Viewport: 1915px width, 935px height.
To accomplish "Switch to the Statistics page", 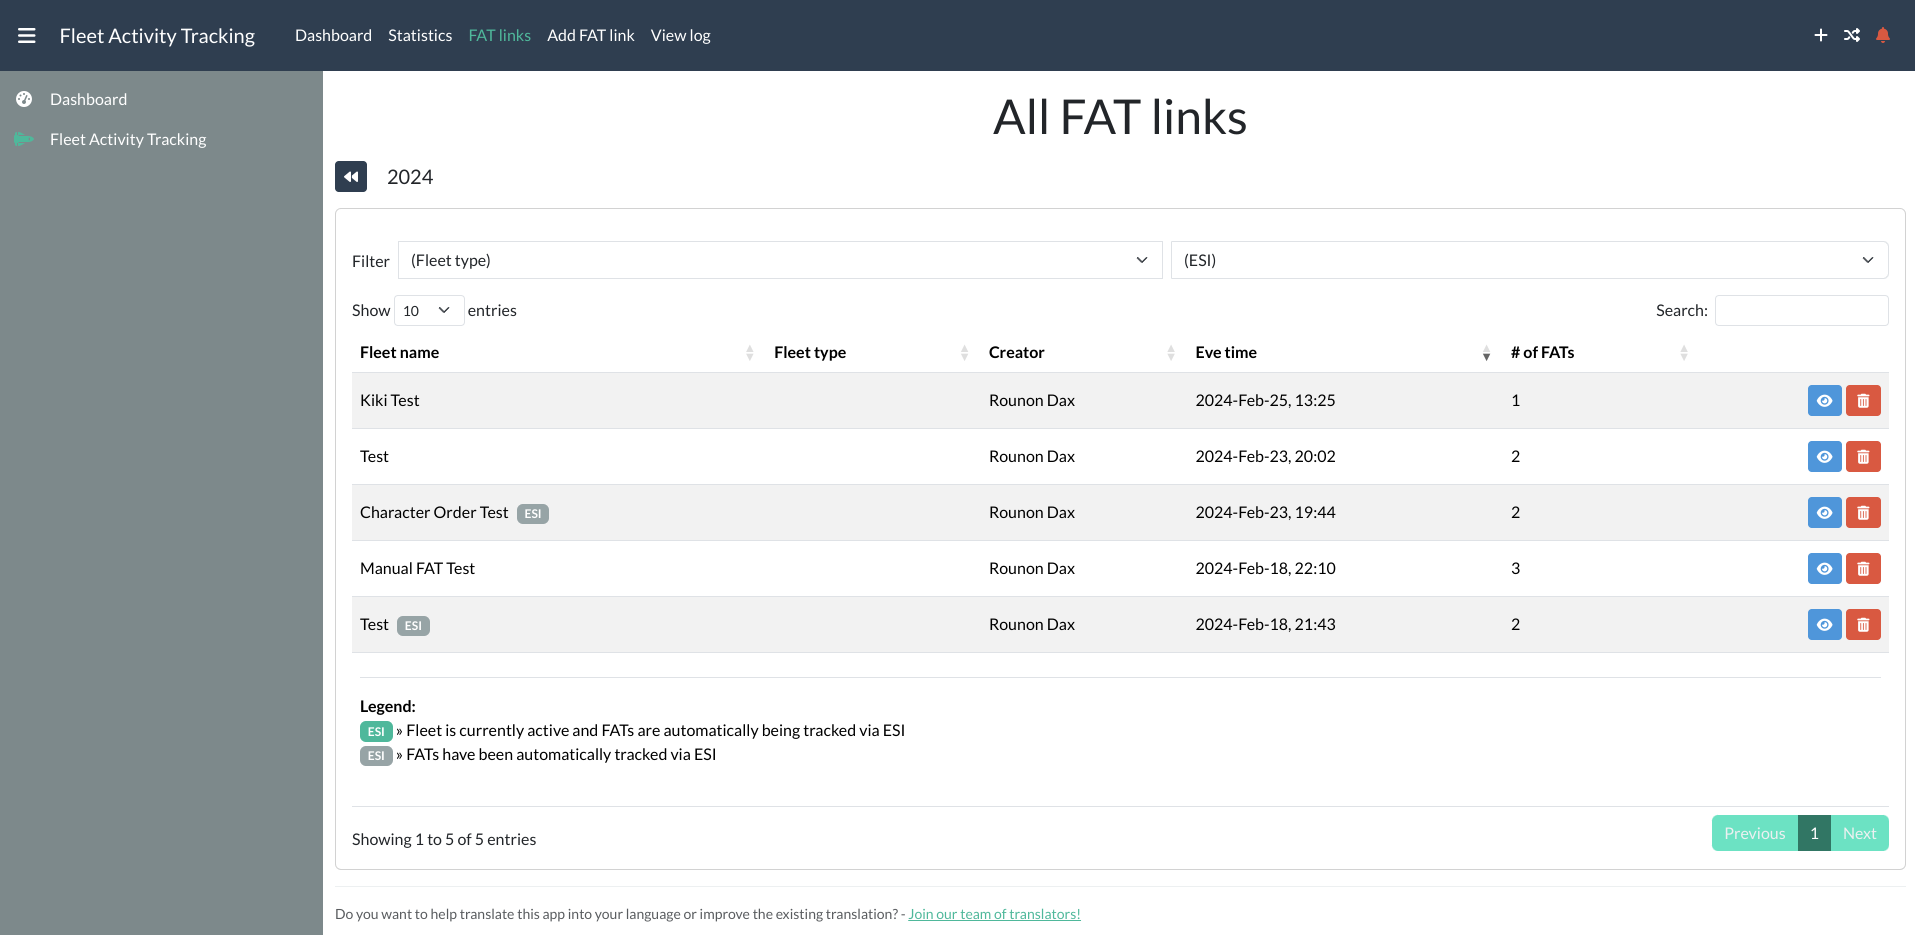I will tap(419, 35).
